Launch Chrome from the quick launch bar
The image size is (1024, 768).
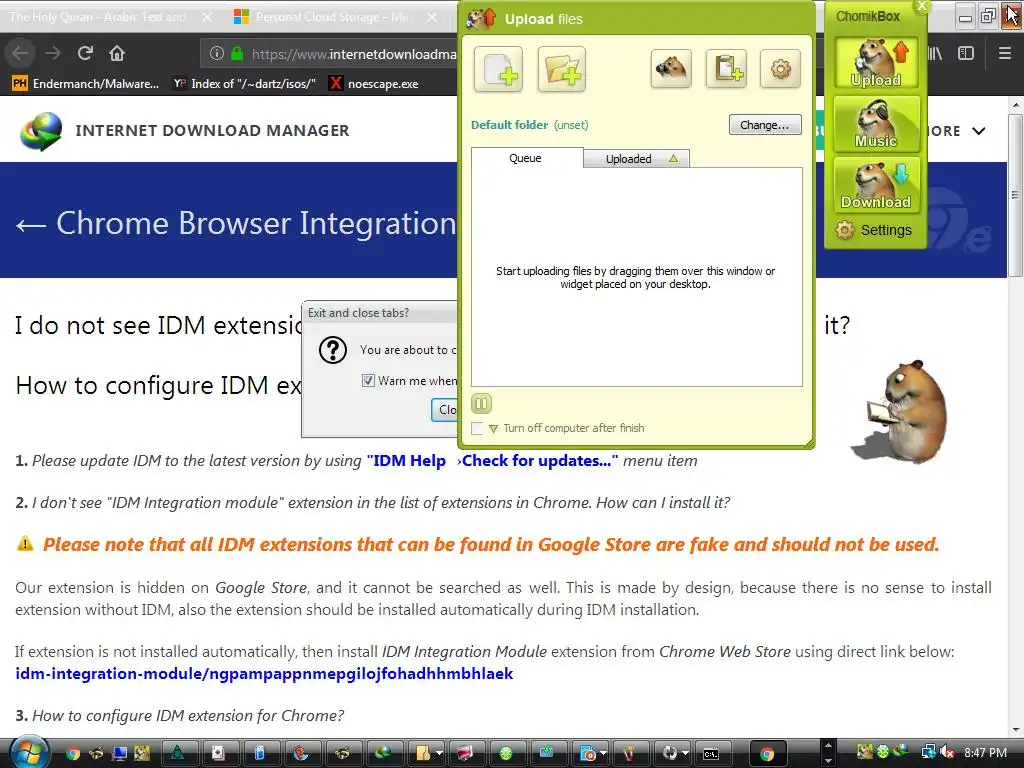coord(72,754)
